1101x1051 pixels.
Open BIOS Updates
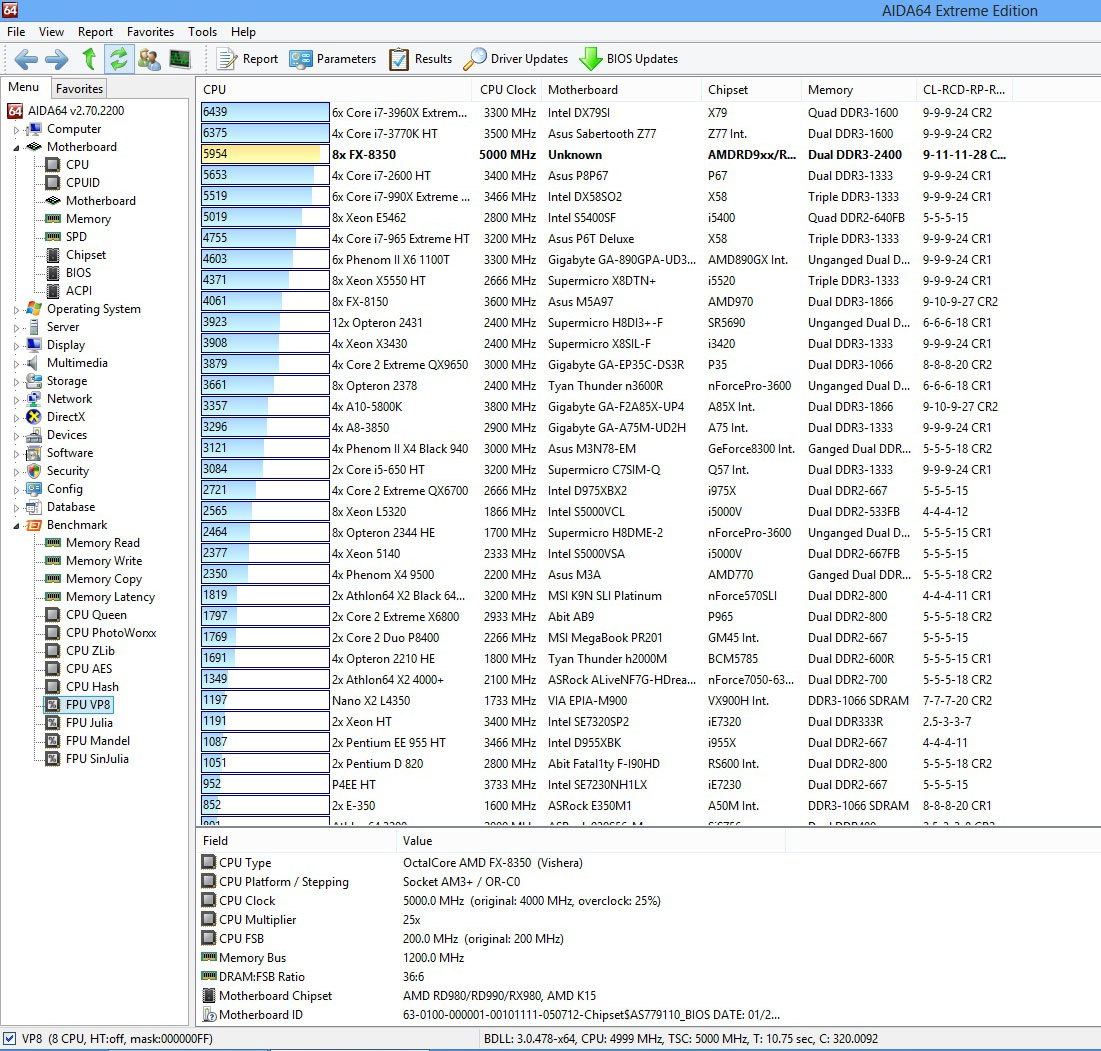coord(628,59)
